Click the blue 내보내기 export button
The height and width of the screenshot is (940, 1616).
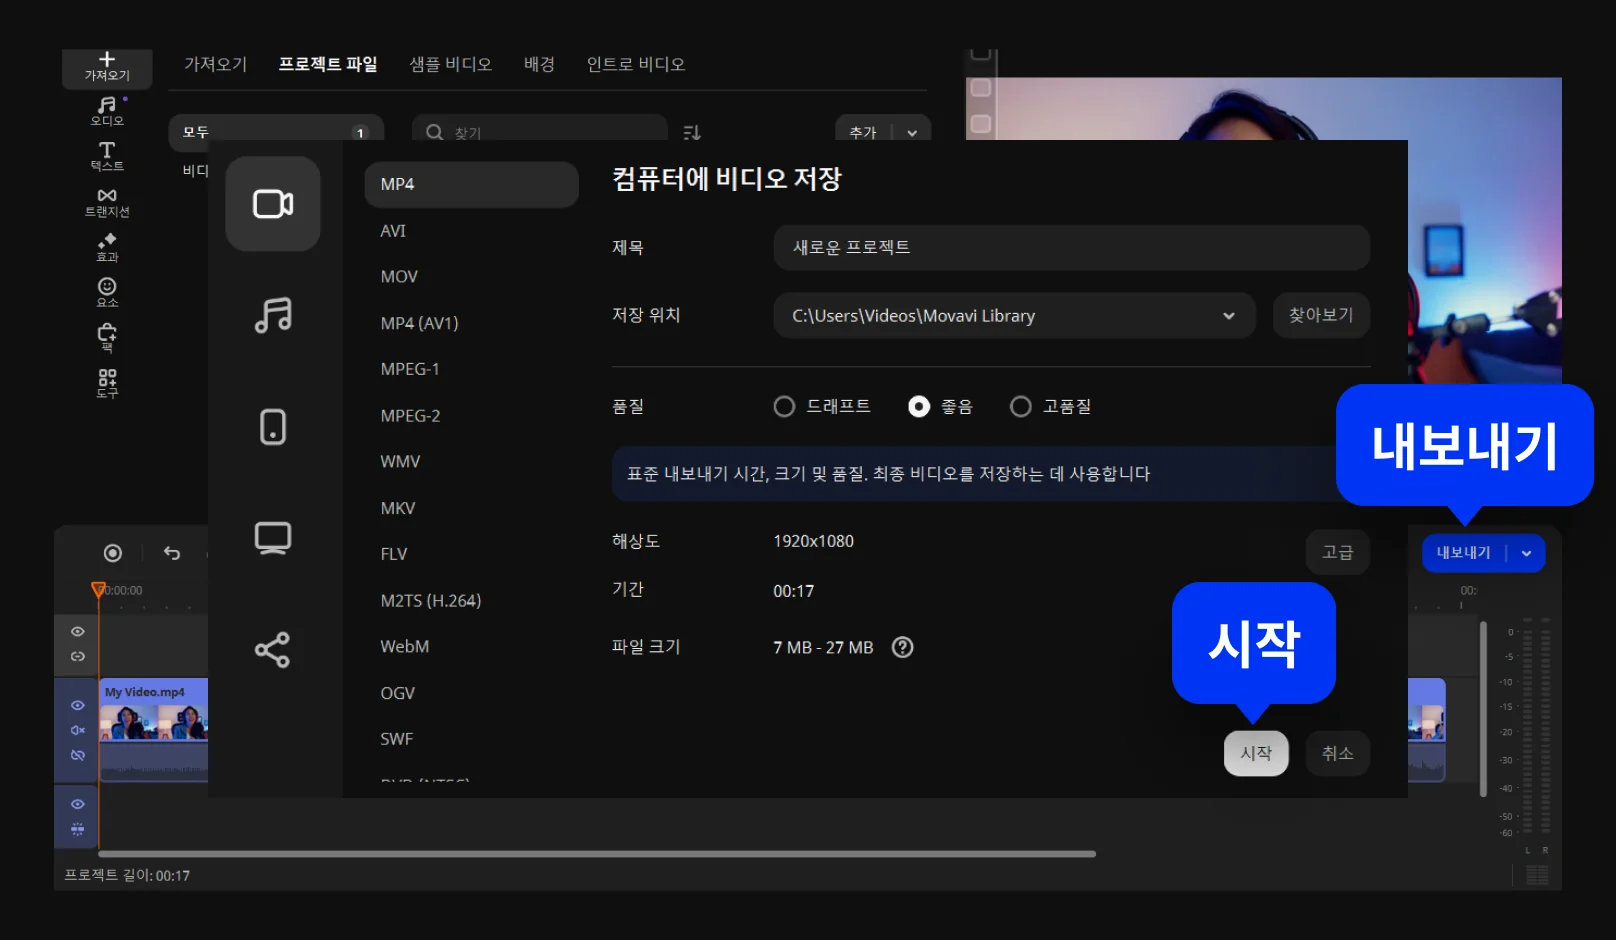[1464, 553]
